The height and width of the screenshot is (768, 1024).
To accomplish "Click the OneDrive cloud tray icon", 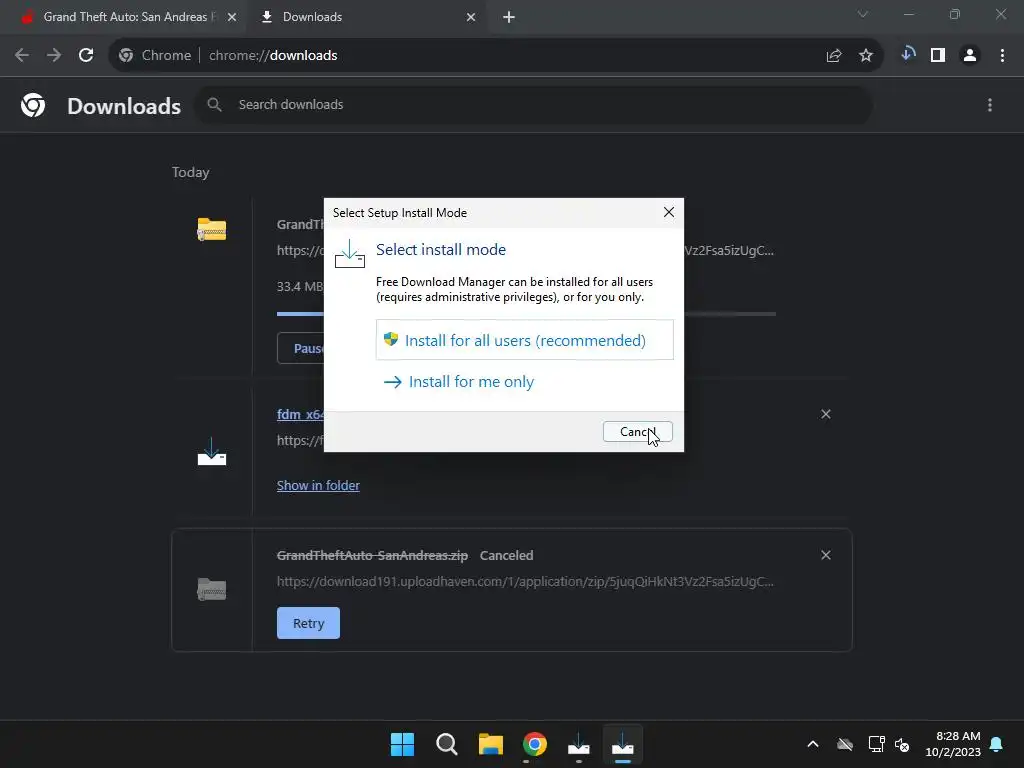I will [x=844, y=744].
